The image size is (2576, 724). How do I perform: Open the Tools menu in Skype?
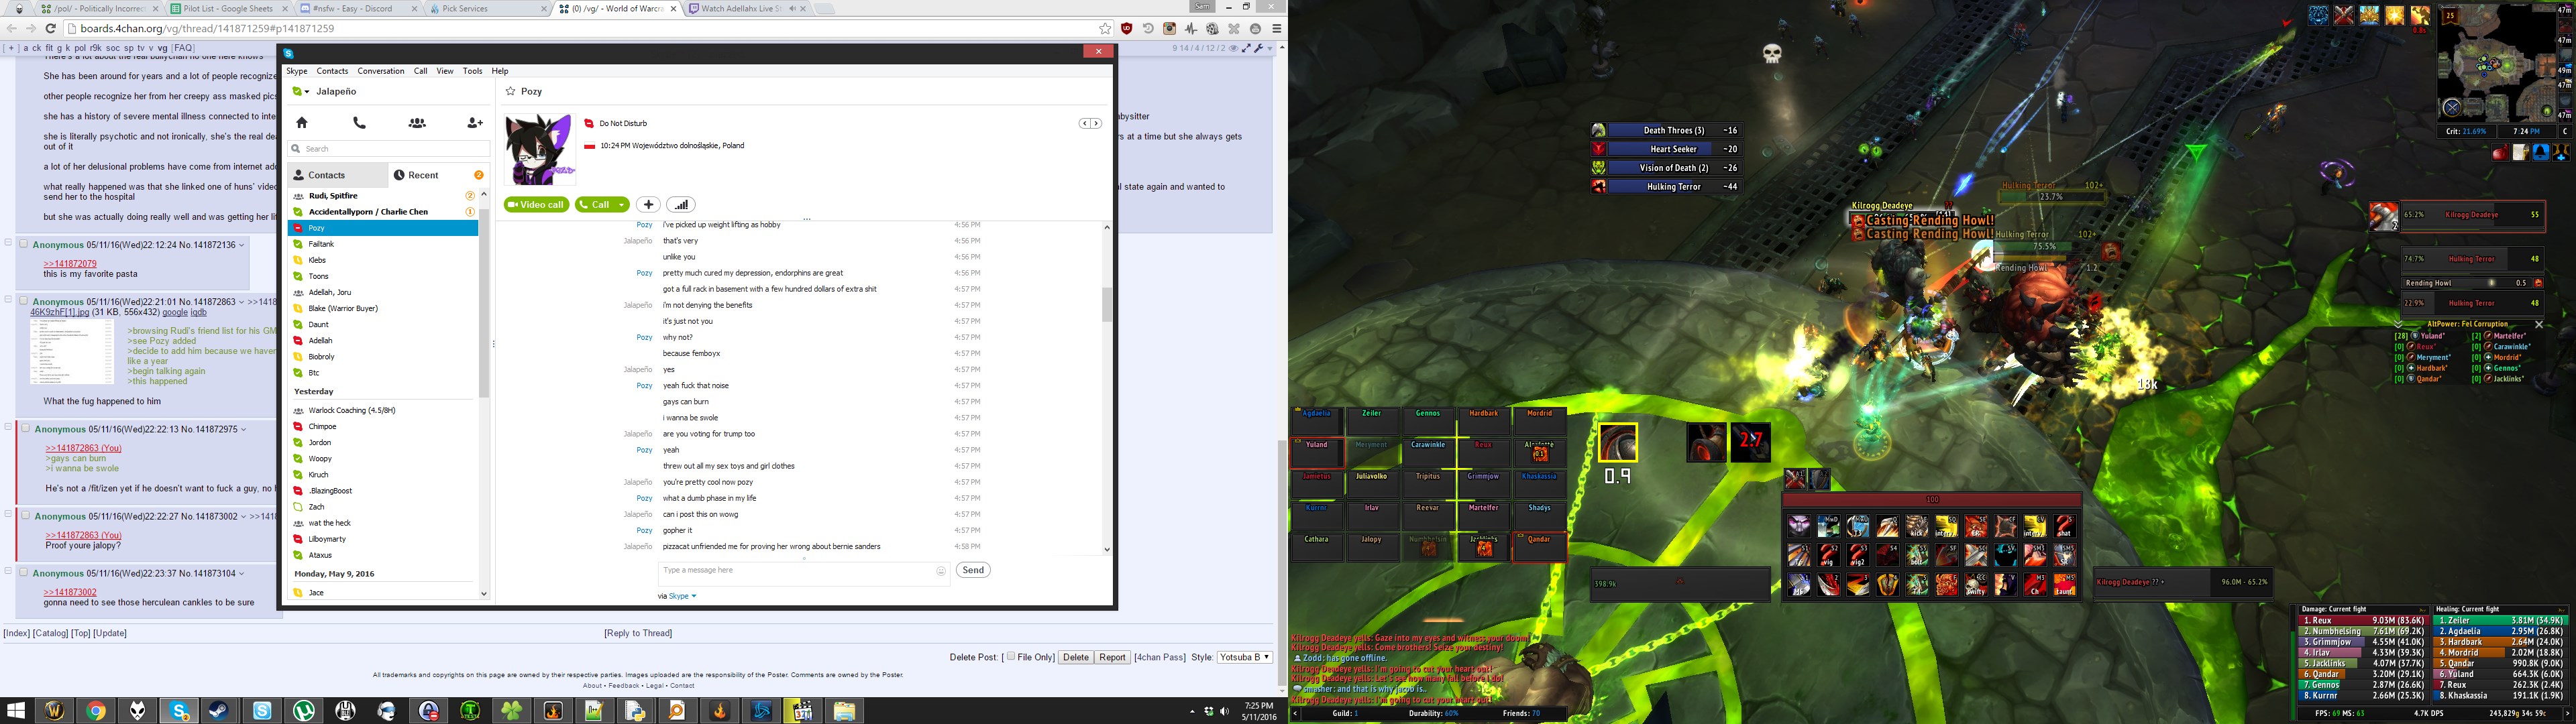(473, 71)
